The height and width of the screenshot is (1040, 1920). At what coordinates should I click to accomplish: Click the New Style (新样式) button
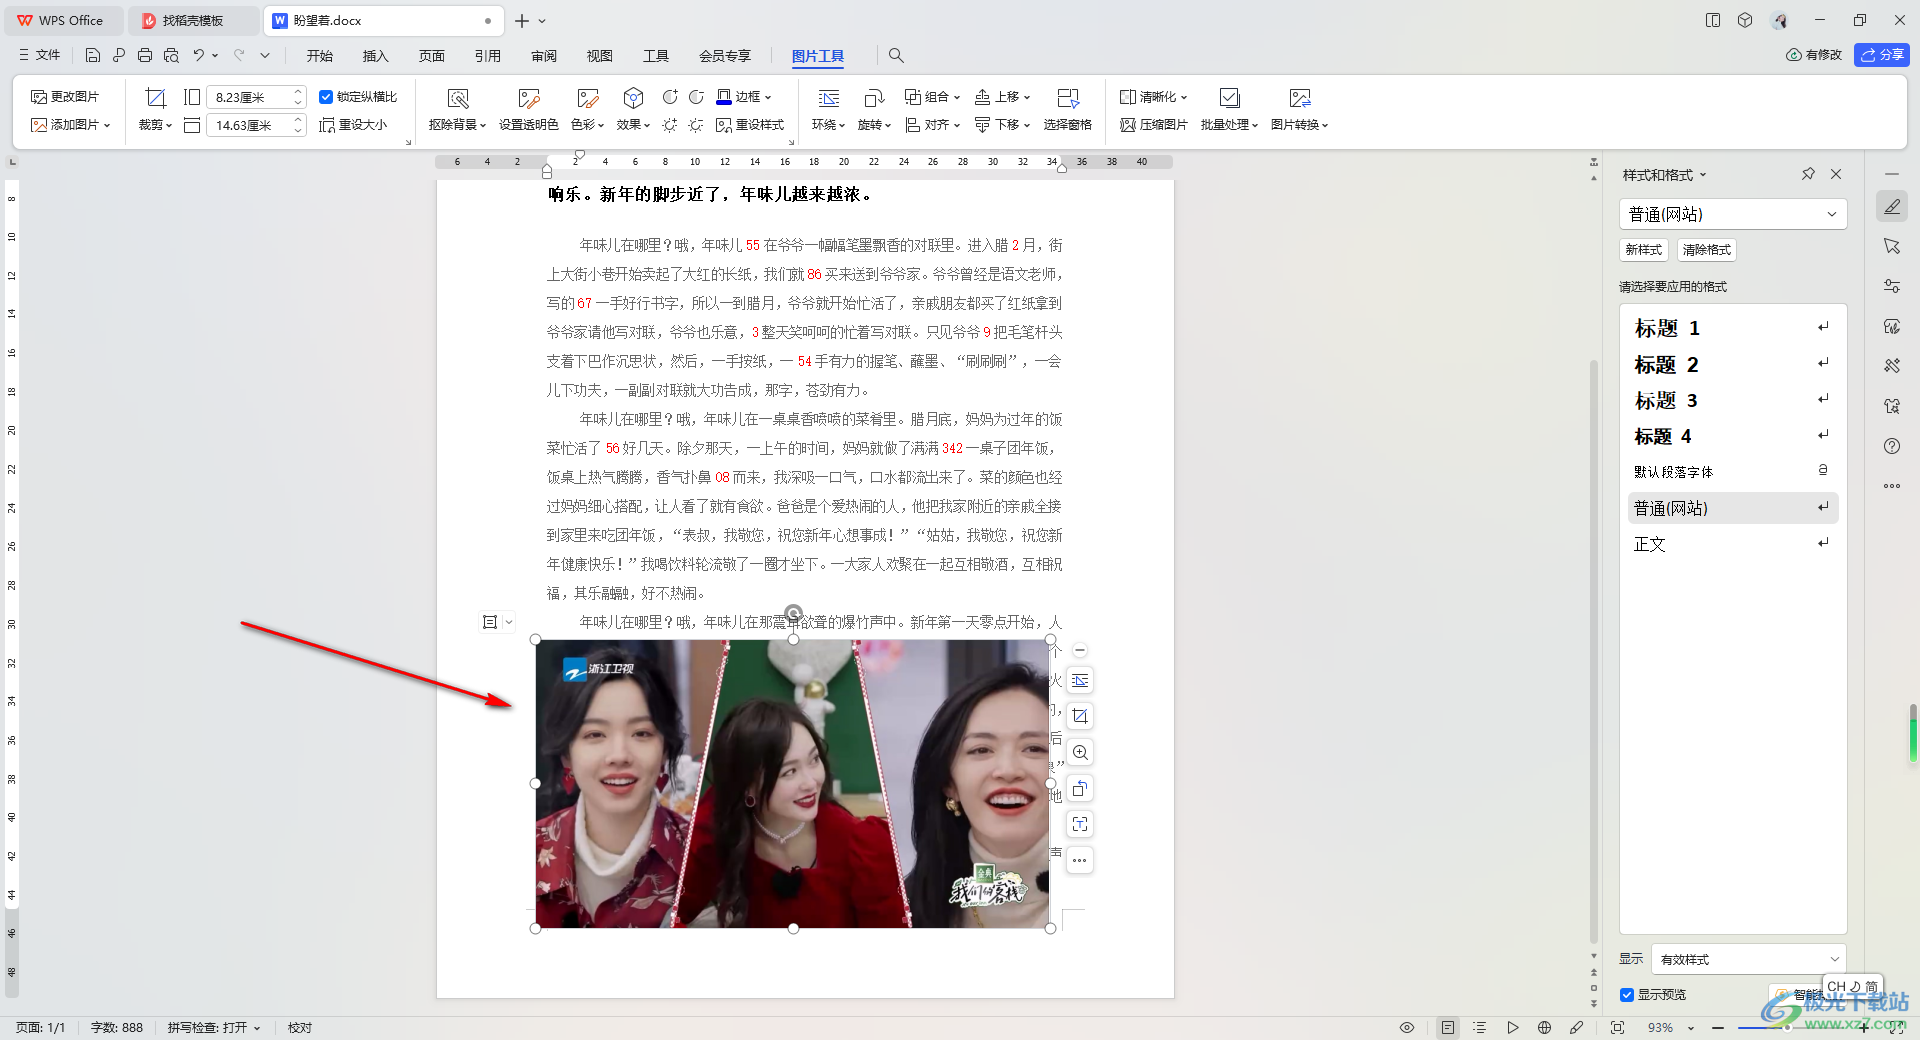click(1644, 250)
